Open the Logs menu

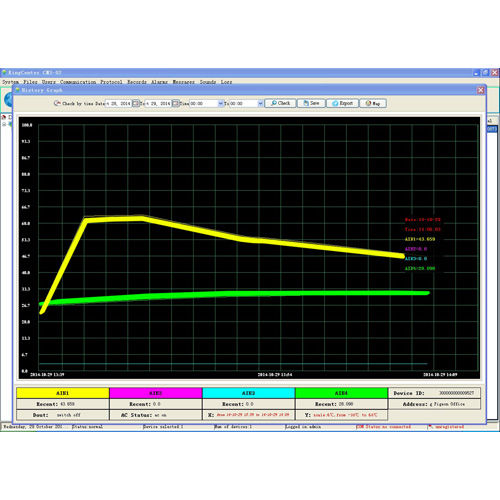pyautogui.click(x=226, y=82)
